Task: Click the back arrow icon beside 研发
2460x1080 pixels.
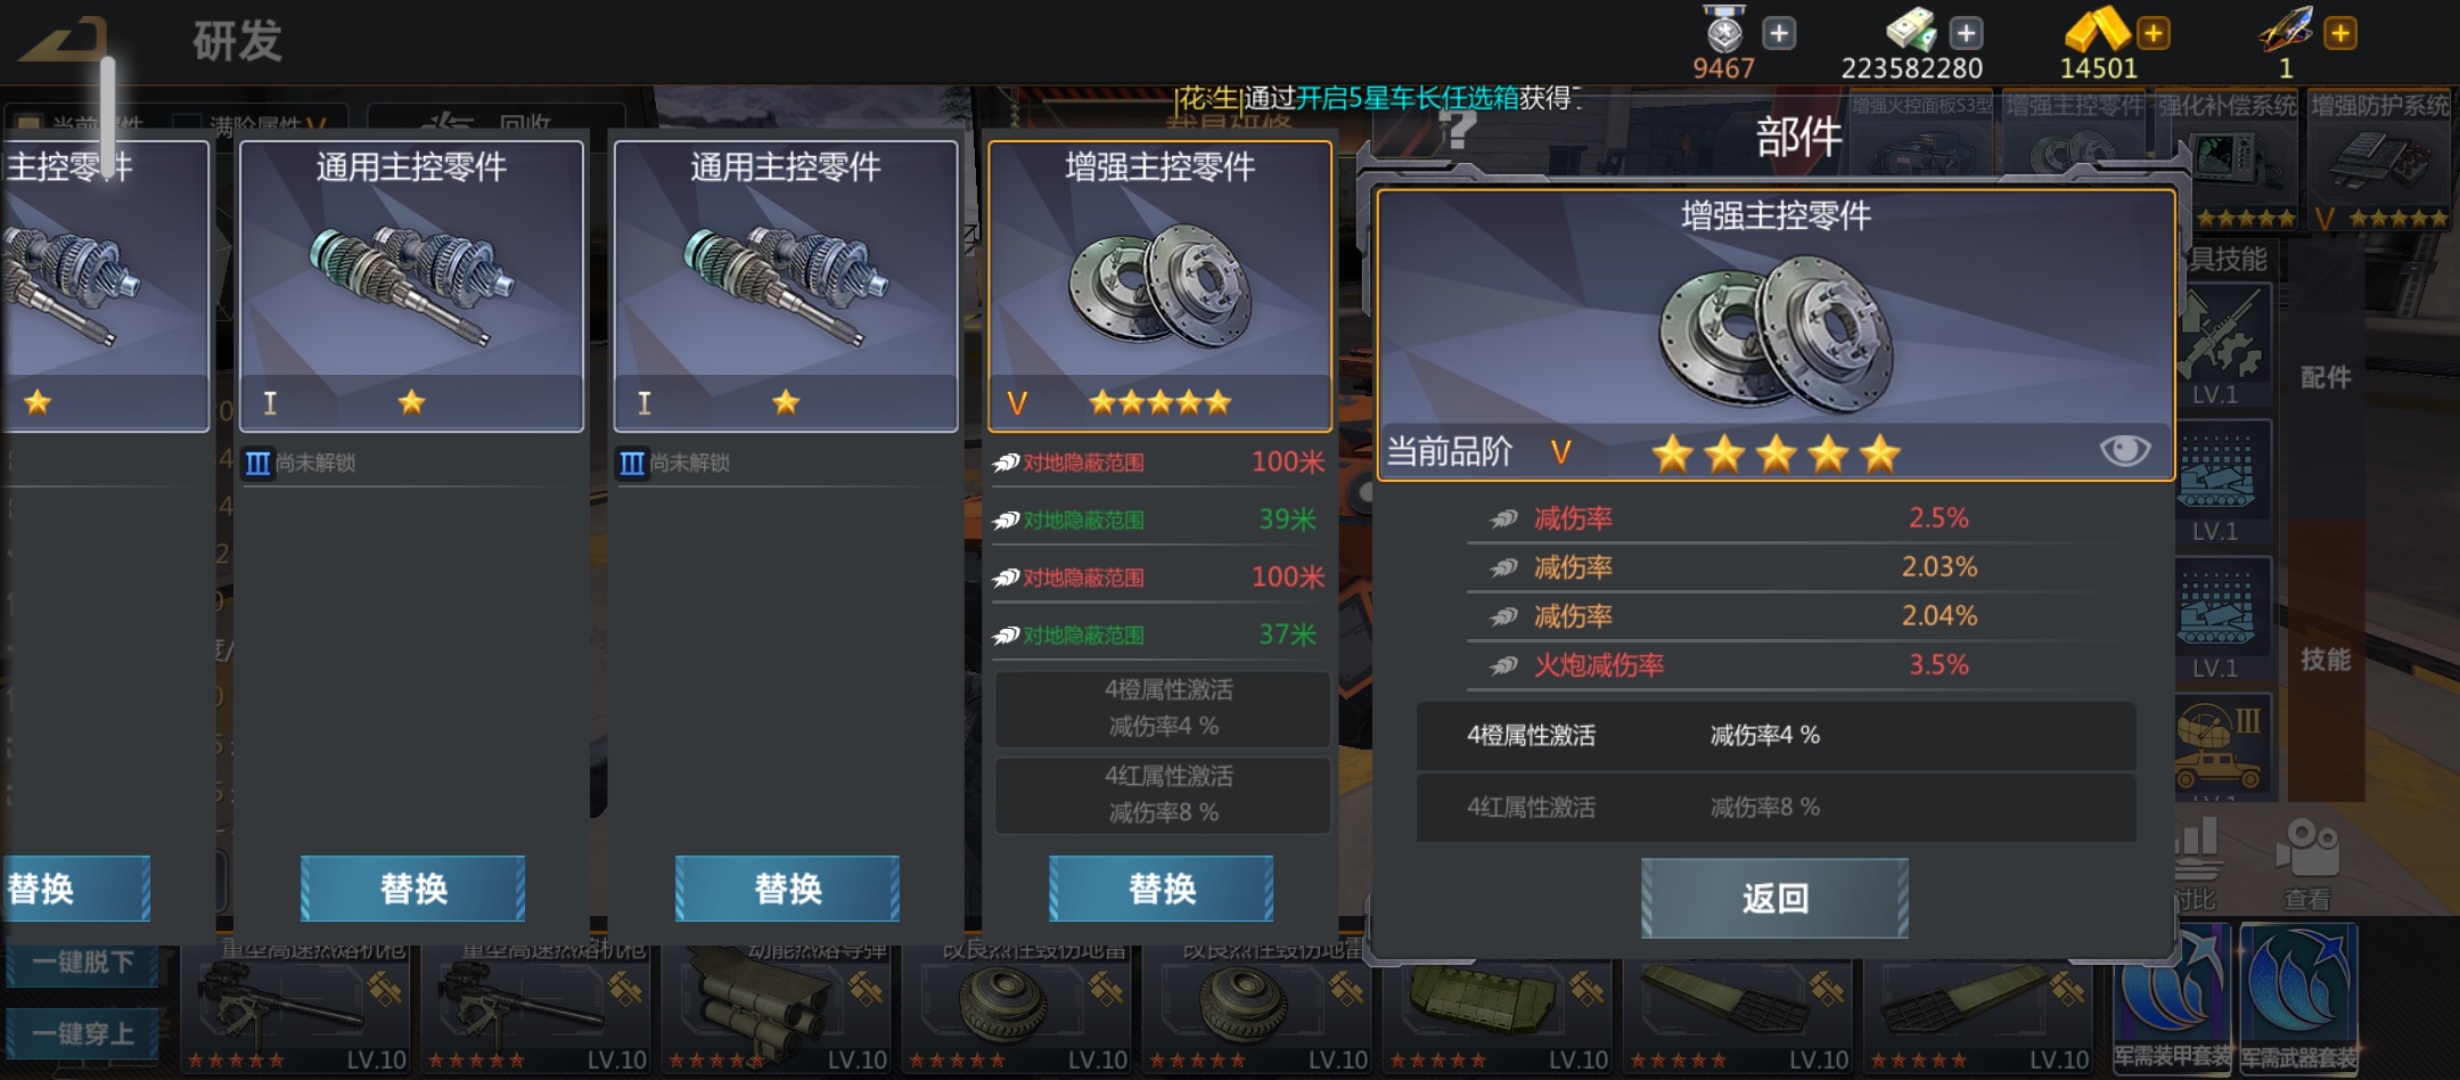Action: click(x=65, y=40)
